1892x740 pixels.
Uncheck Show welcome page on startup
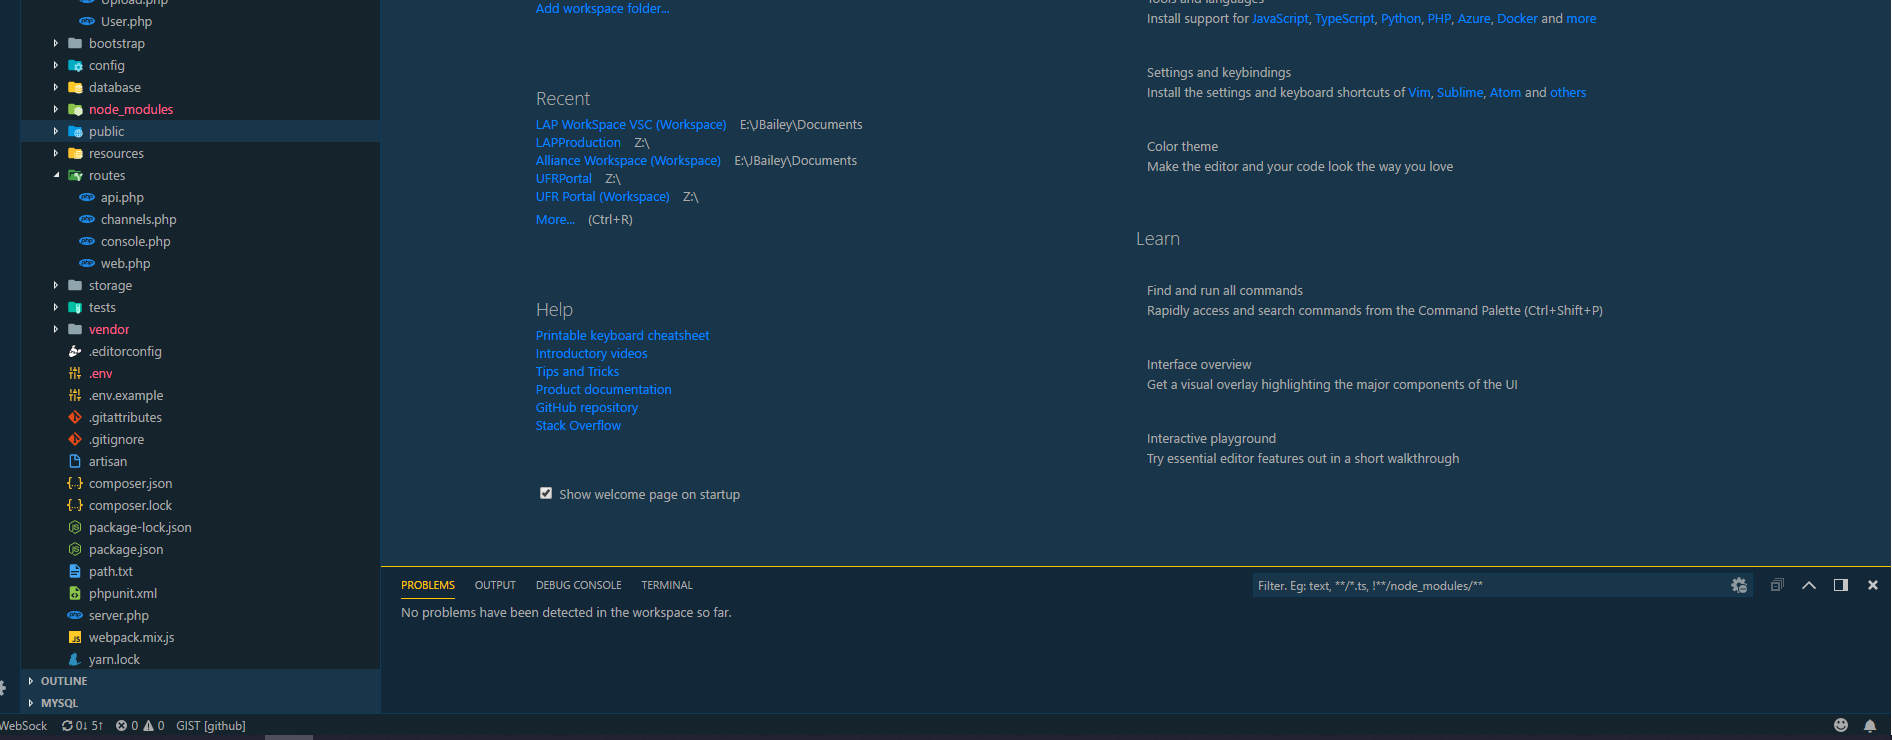coord(546,493)
